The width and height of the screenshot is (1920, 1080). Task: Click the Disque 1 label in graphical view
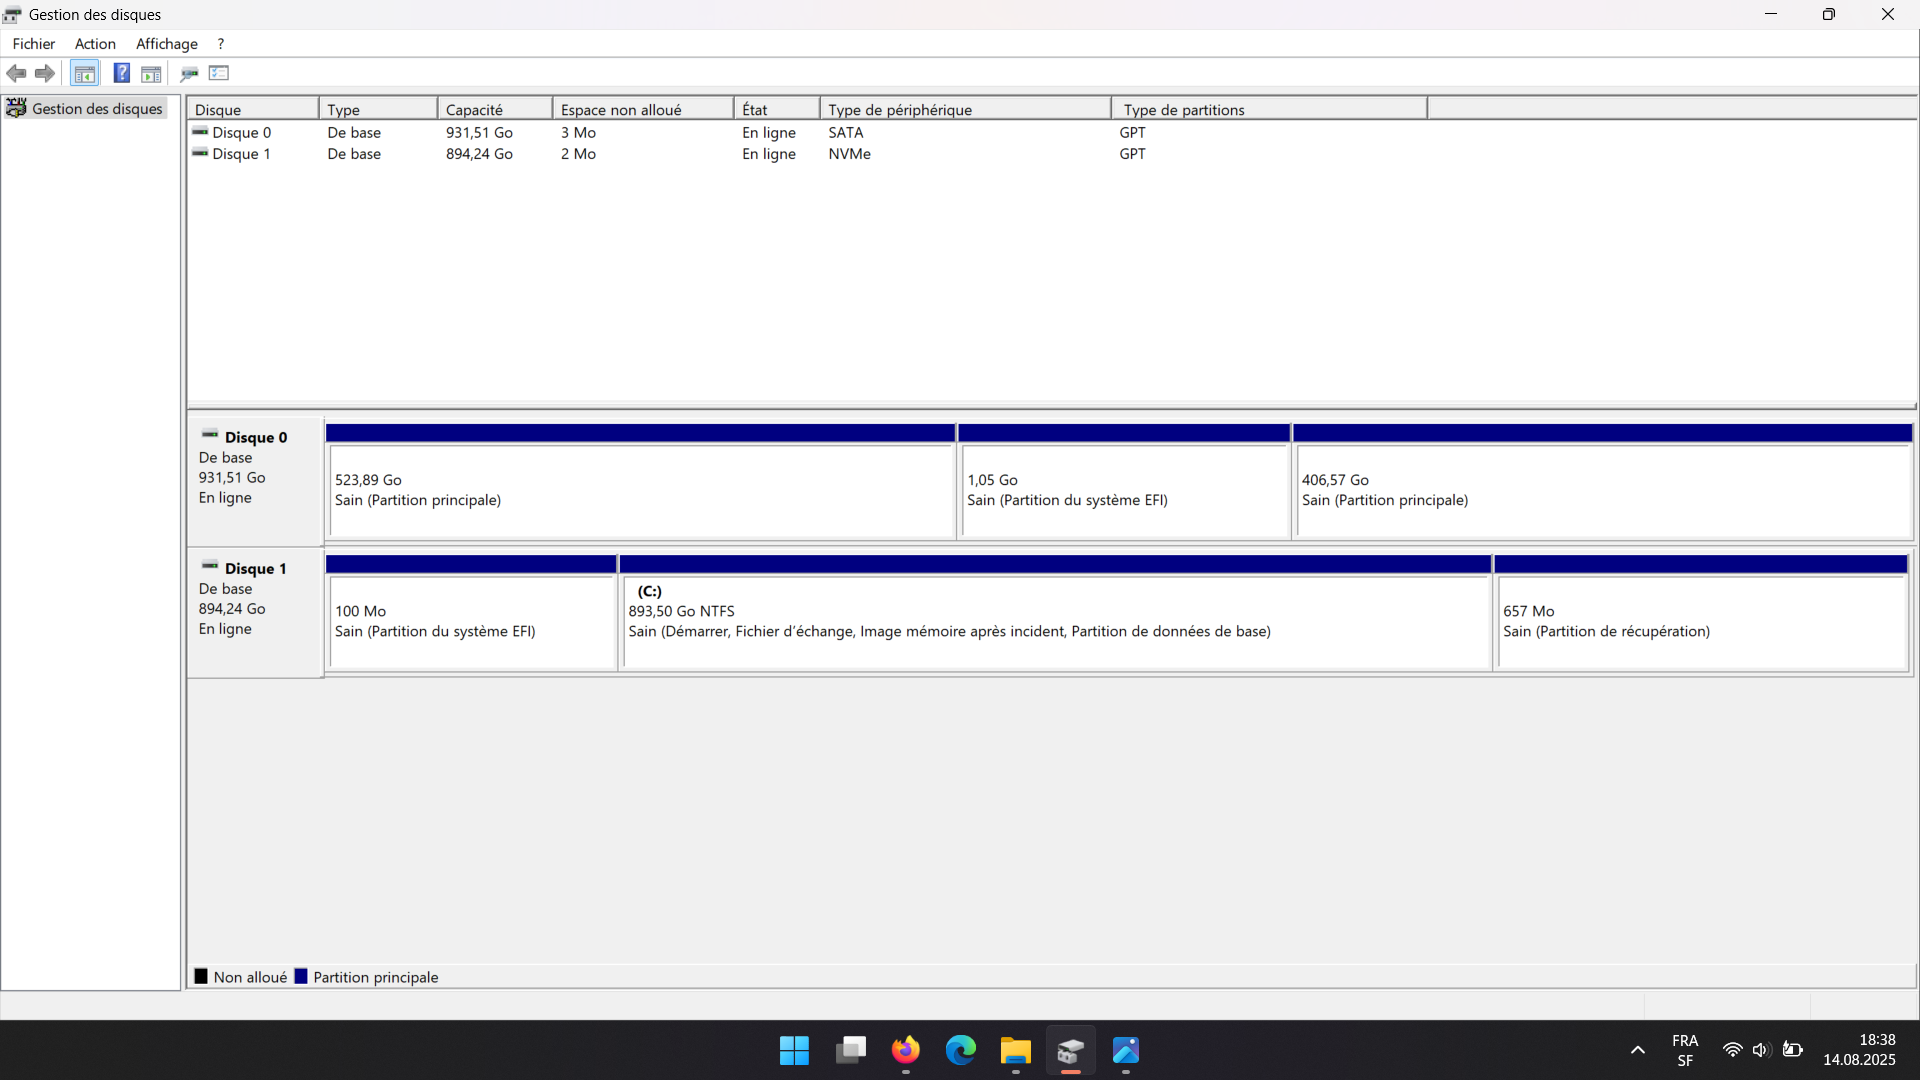[256, 568]
